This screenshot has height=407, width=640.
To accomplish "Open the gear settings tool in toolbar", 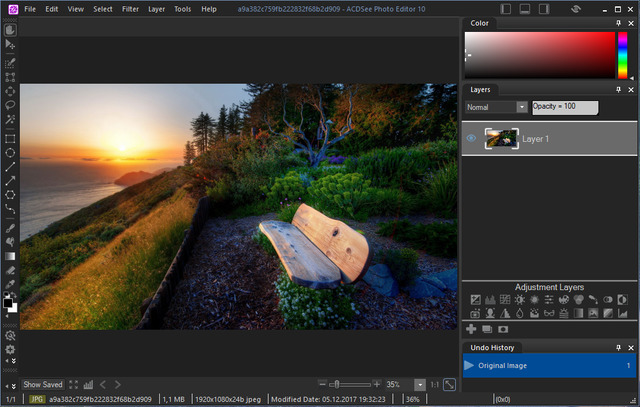I will tap(10, 349).
